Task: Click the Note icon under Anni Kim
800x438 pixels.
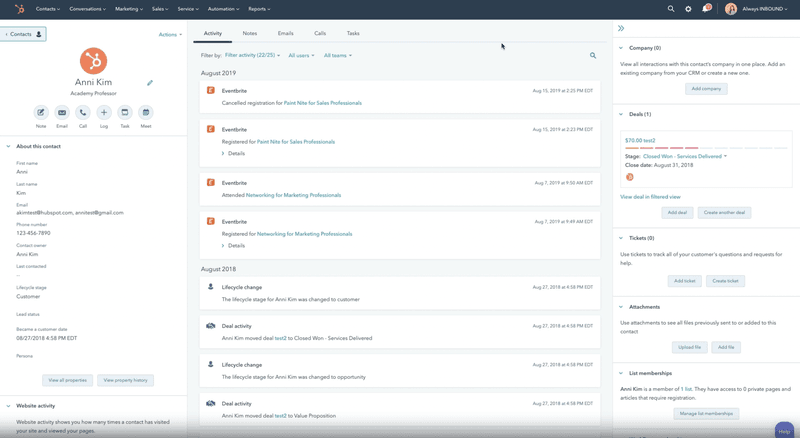Action: pos(41,112)
